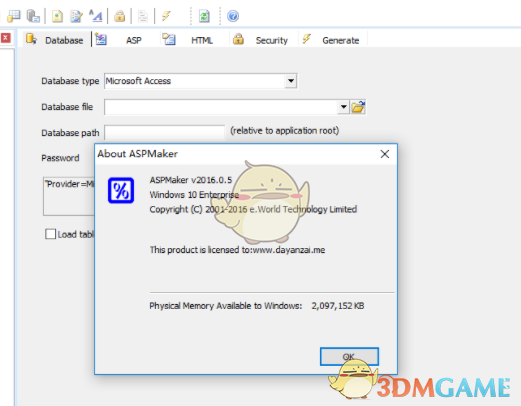Image resolution: width=521 pixels, height=406 pixels.
Task: Expand the Database file dropdown arrow
Action: coord(343,107)
